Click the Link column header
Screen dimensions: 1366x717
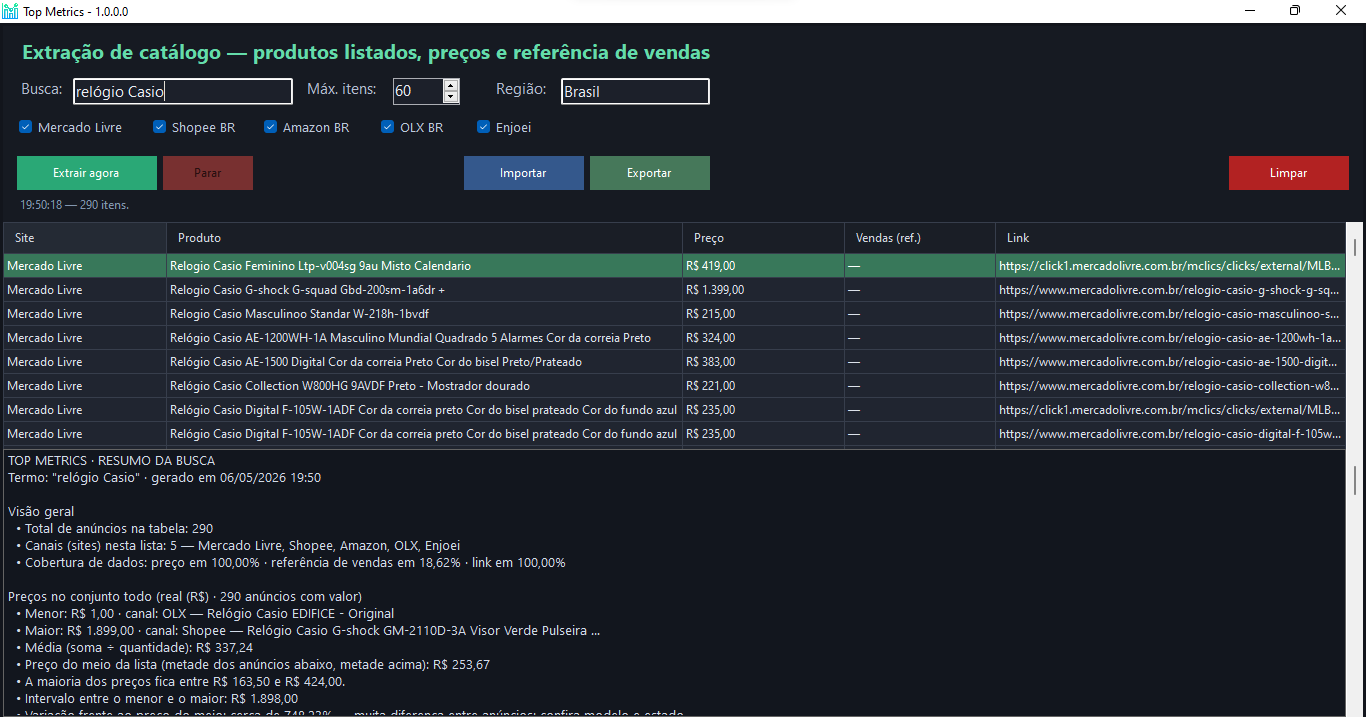(1170, 238)
